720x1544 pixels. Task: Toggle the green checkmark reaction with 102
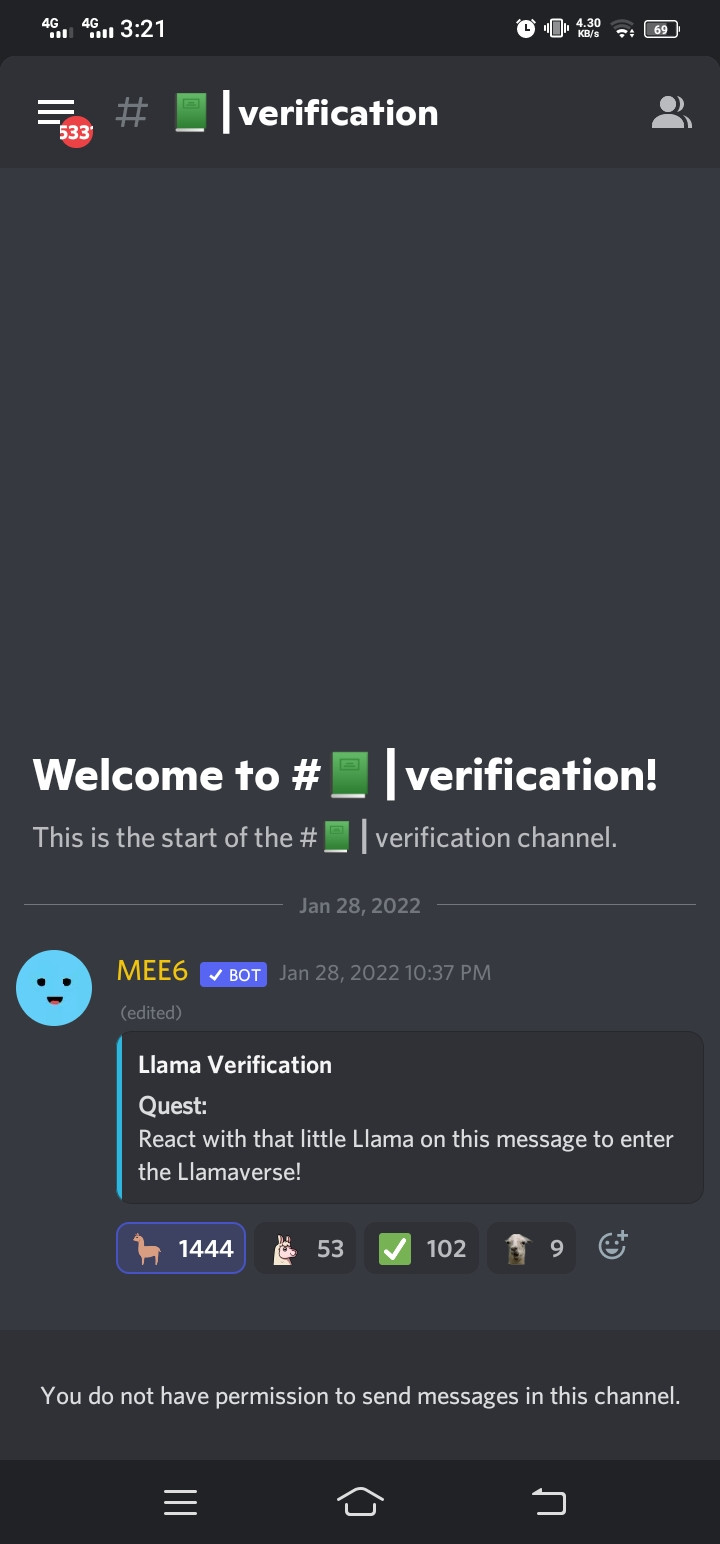421,1248
